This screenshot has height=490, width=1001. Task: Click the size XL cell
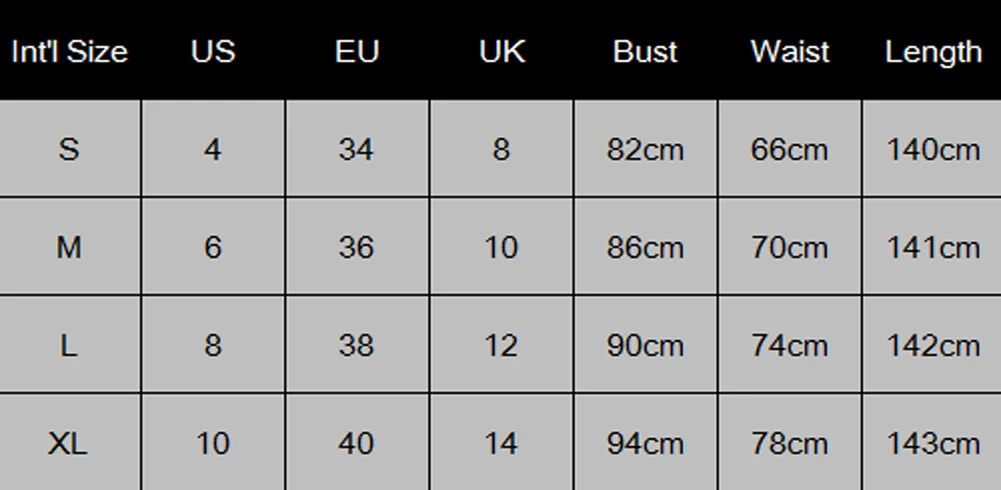pos(70,442)
